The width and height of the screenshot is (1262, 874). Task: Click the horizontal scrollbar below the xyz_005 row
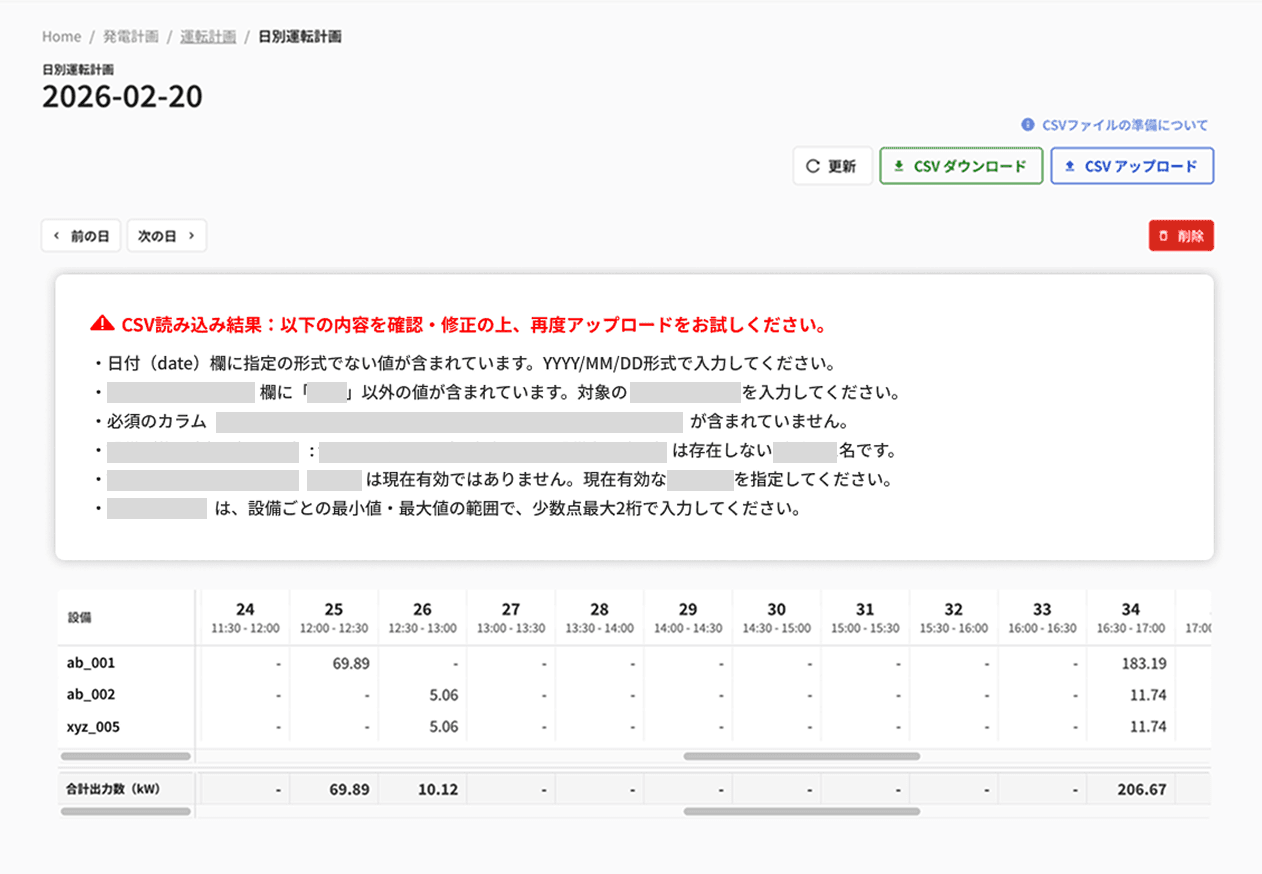click(x=801, y=757)
